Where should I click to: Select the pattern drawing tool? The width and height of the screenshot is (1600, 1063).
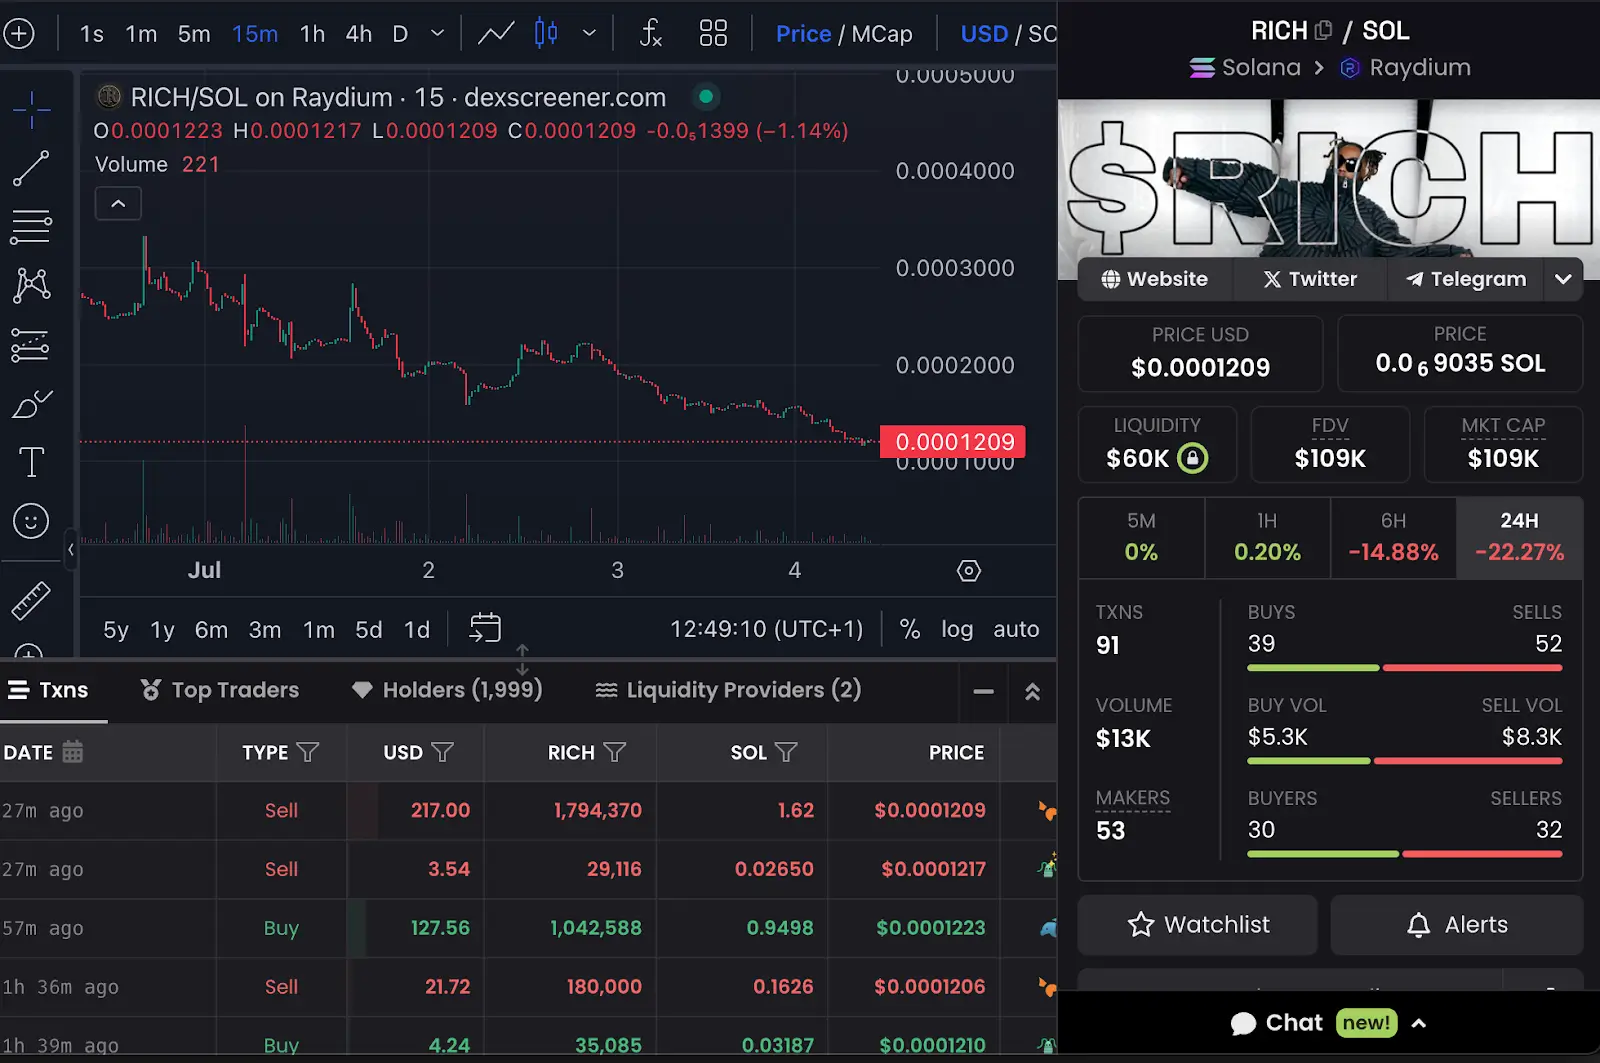(31, 286)
